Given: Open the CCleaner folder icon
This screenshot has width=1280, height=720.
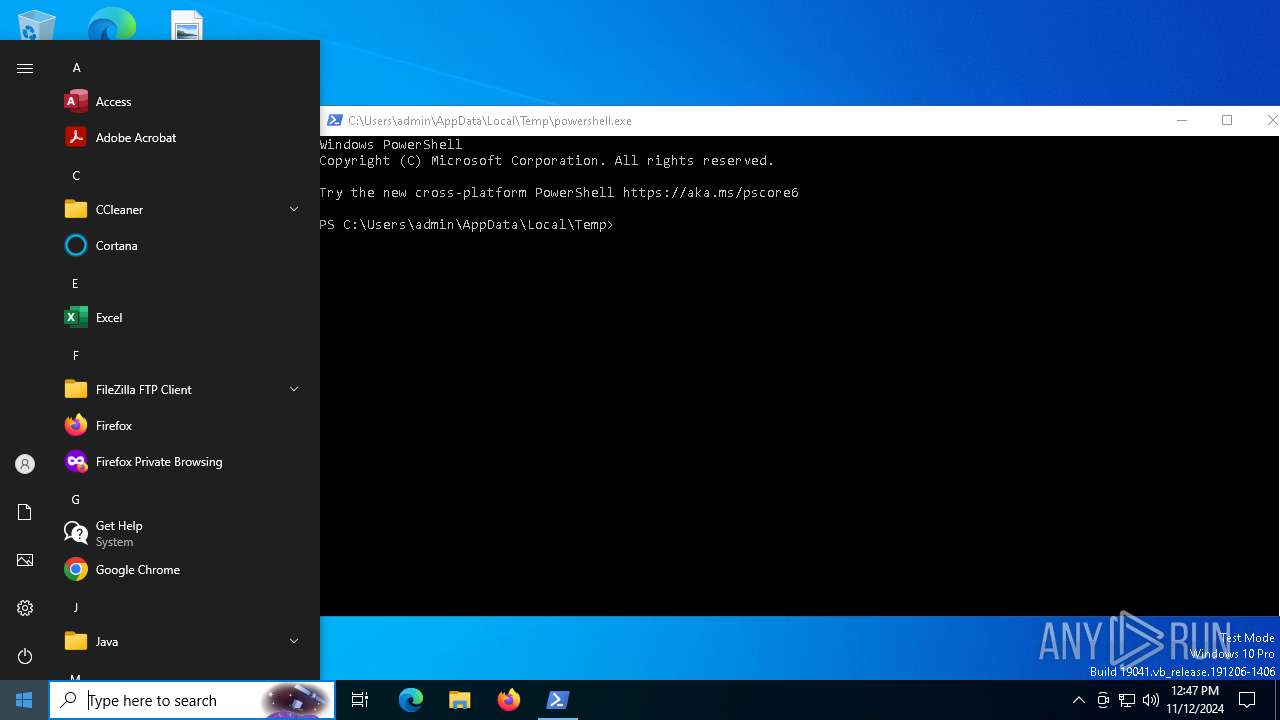Looking at the screenshot, I should 76,209.
